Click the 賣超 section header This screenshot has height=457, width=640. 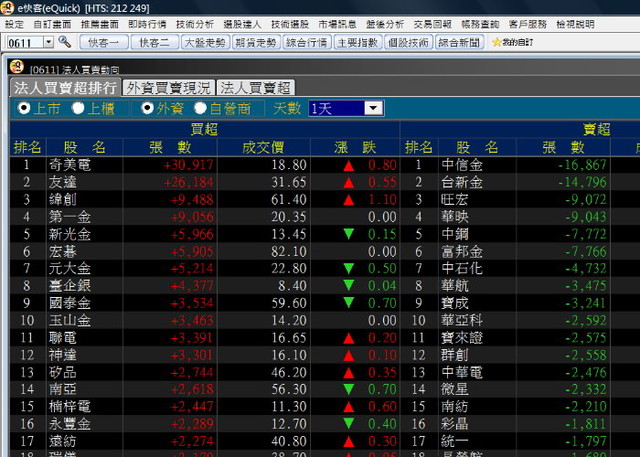[x=596, y=129]
